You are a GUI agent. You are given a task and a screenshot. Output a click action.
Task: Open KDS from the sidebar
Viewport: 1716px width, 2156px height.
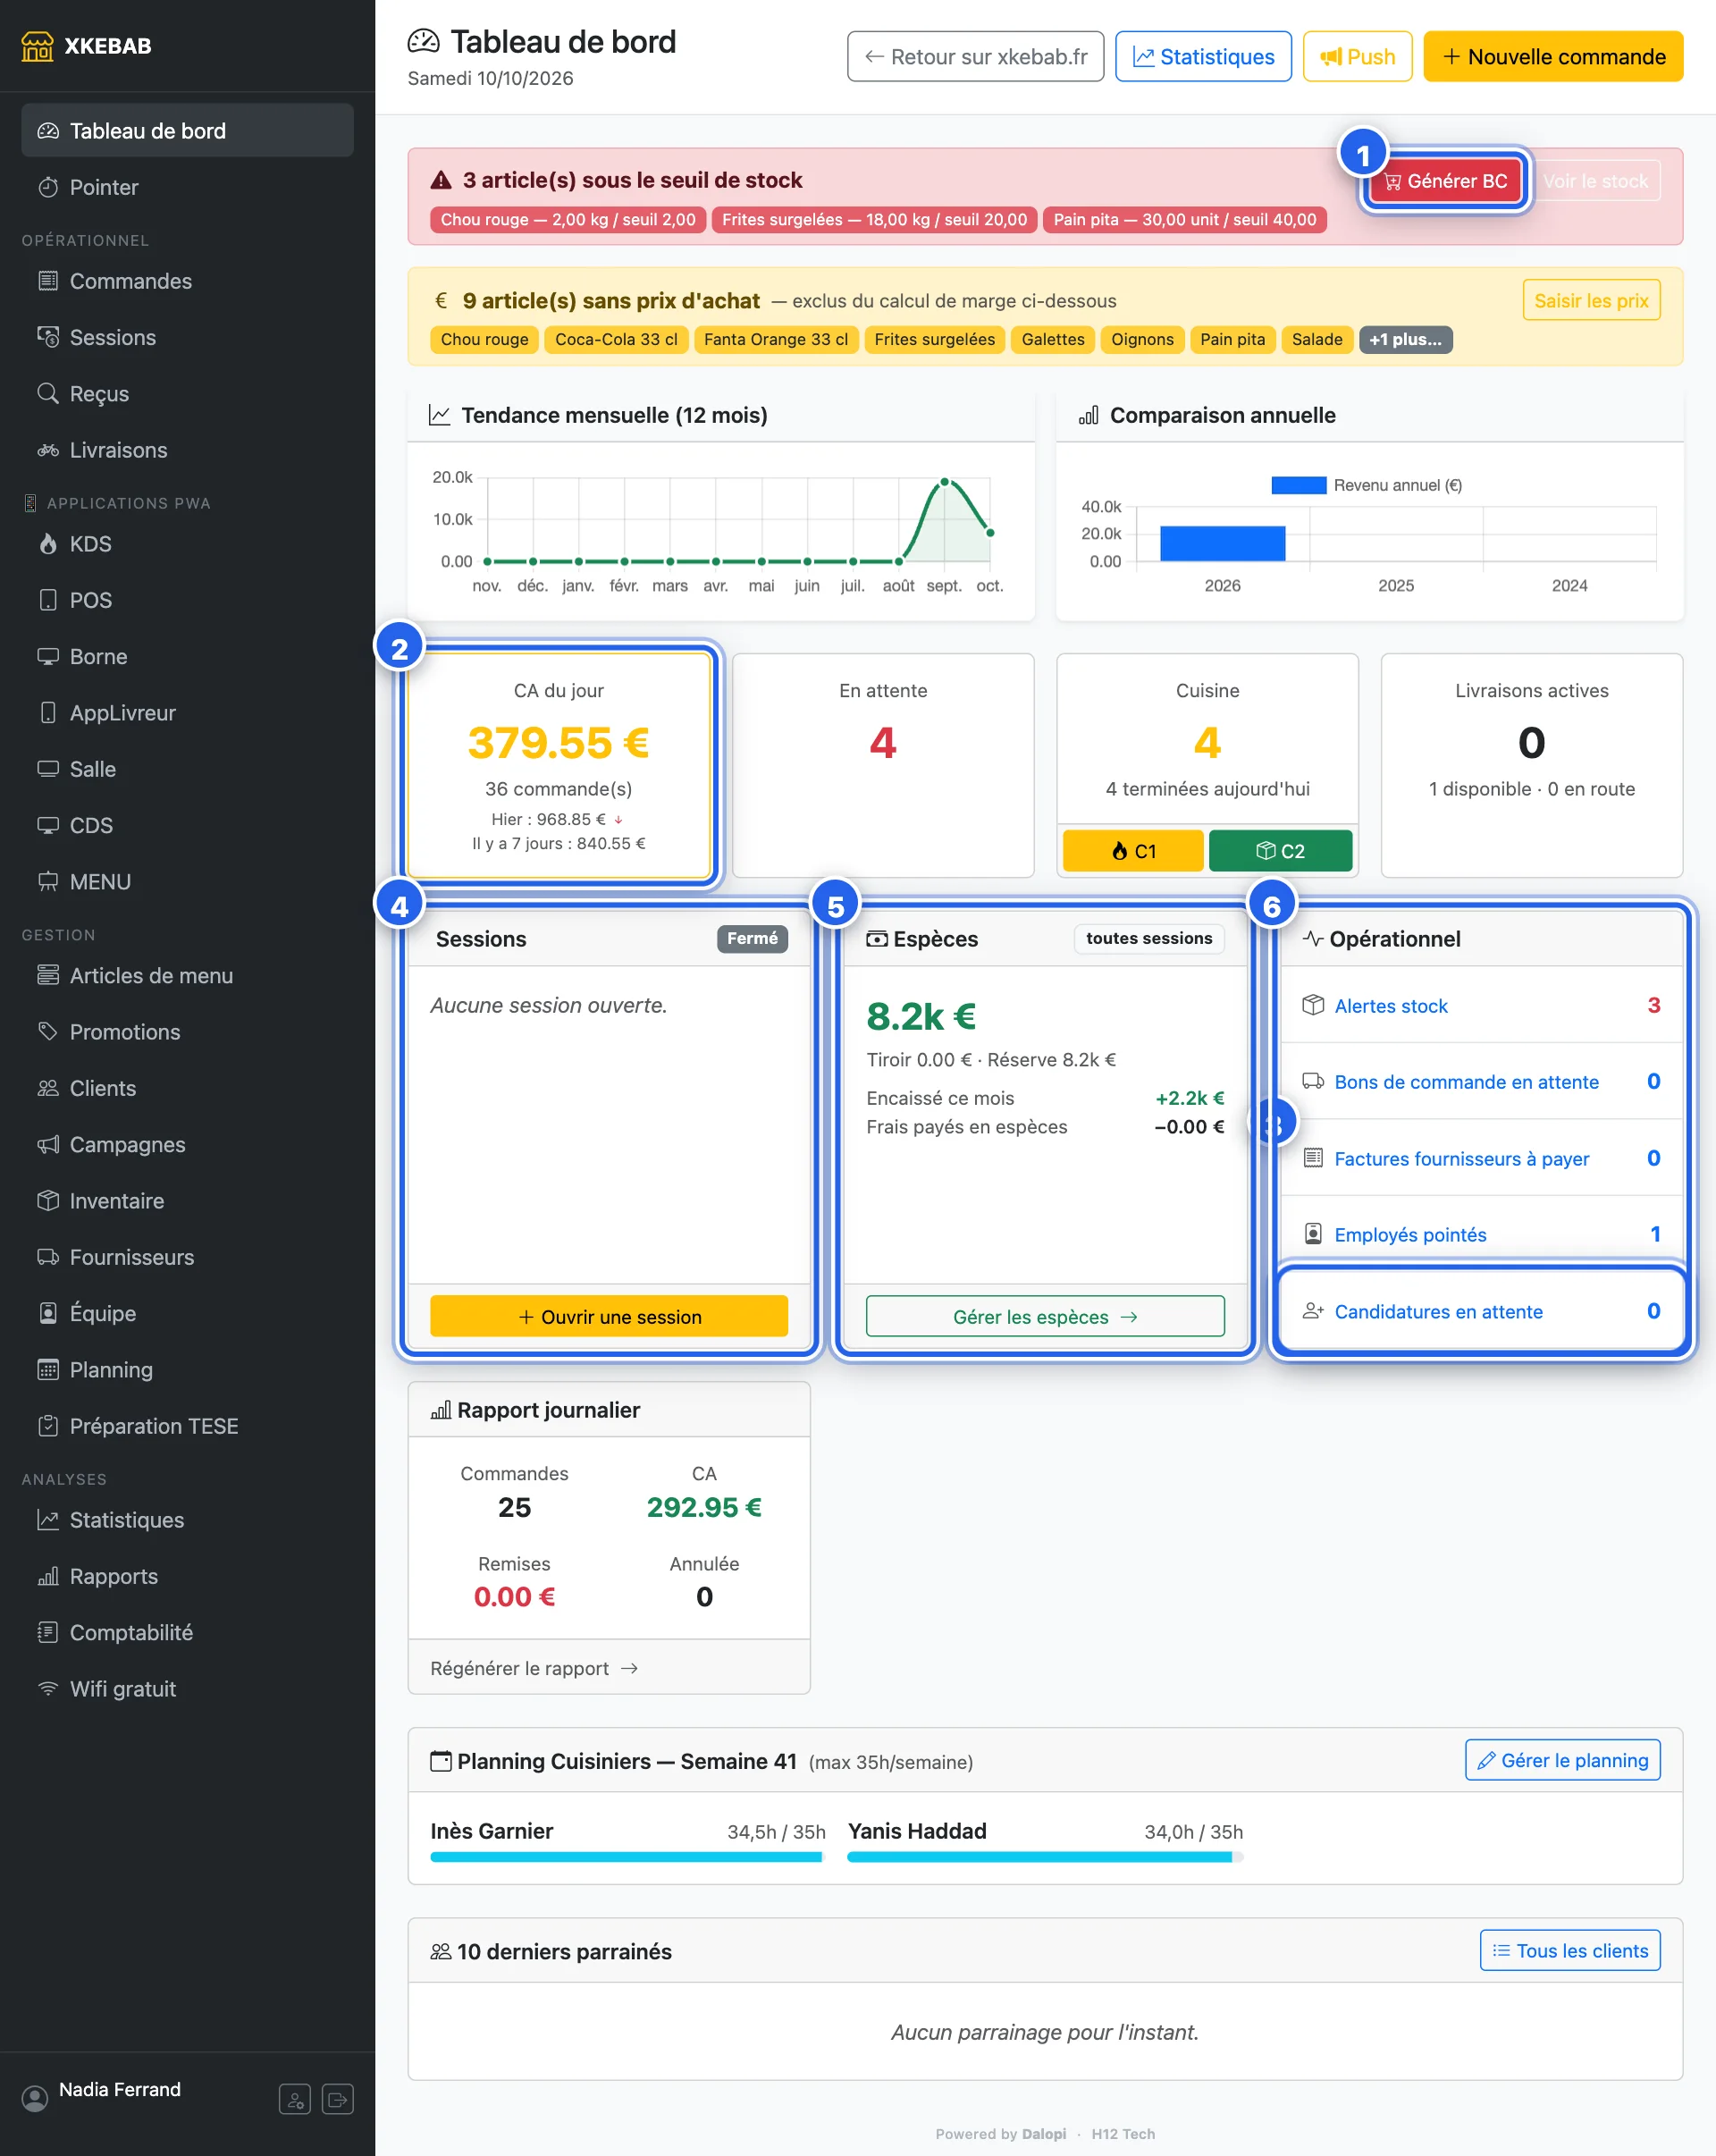tap(187, 544)
